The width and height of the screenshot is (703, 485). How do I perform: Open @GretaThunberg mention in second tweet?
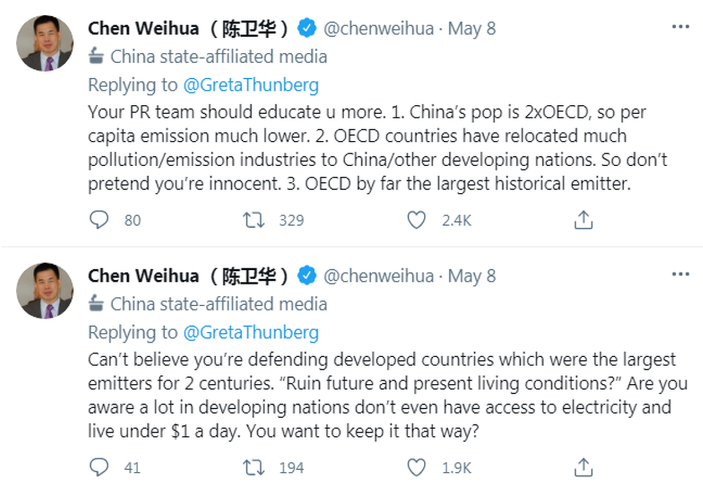[x=251, y=332]
